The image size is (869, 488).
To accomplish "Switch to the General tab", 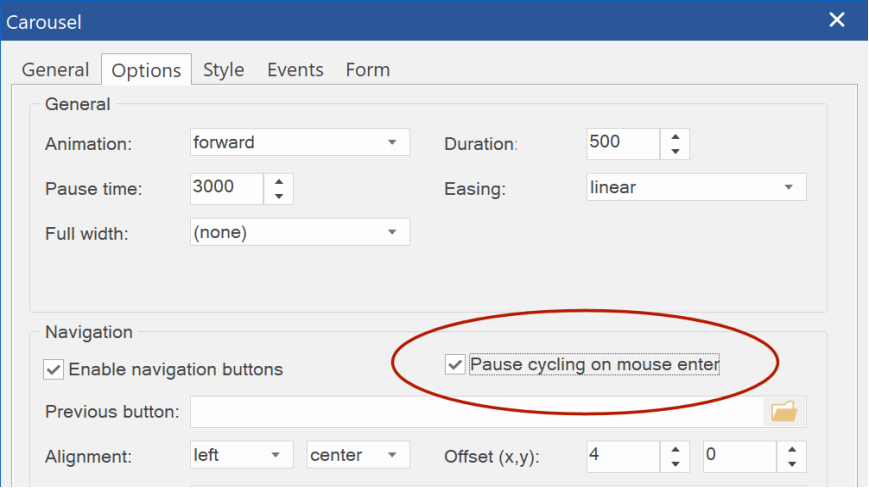I will pos(55,70).
